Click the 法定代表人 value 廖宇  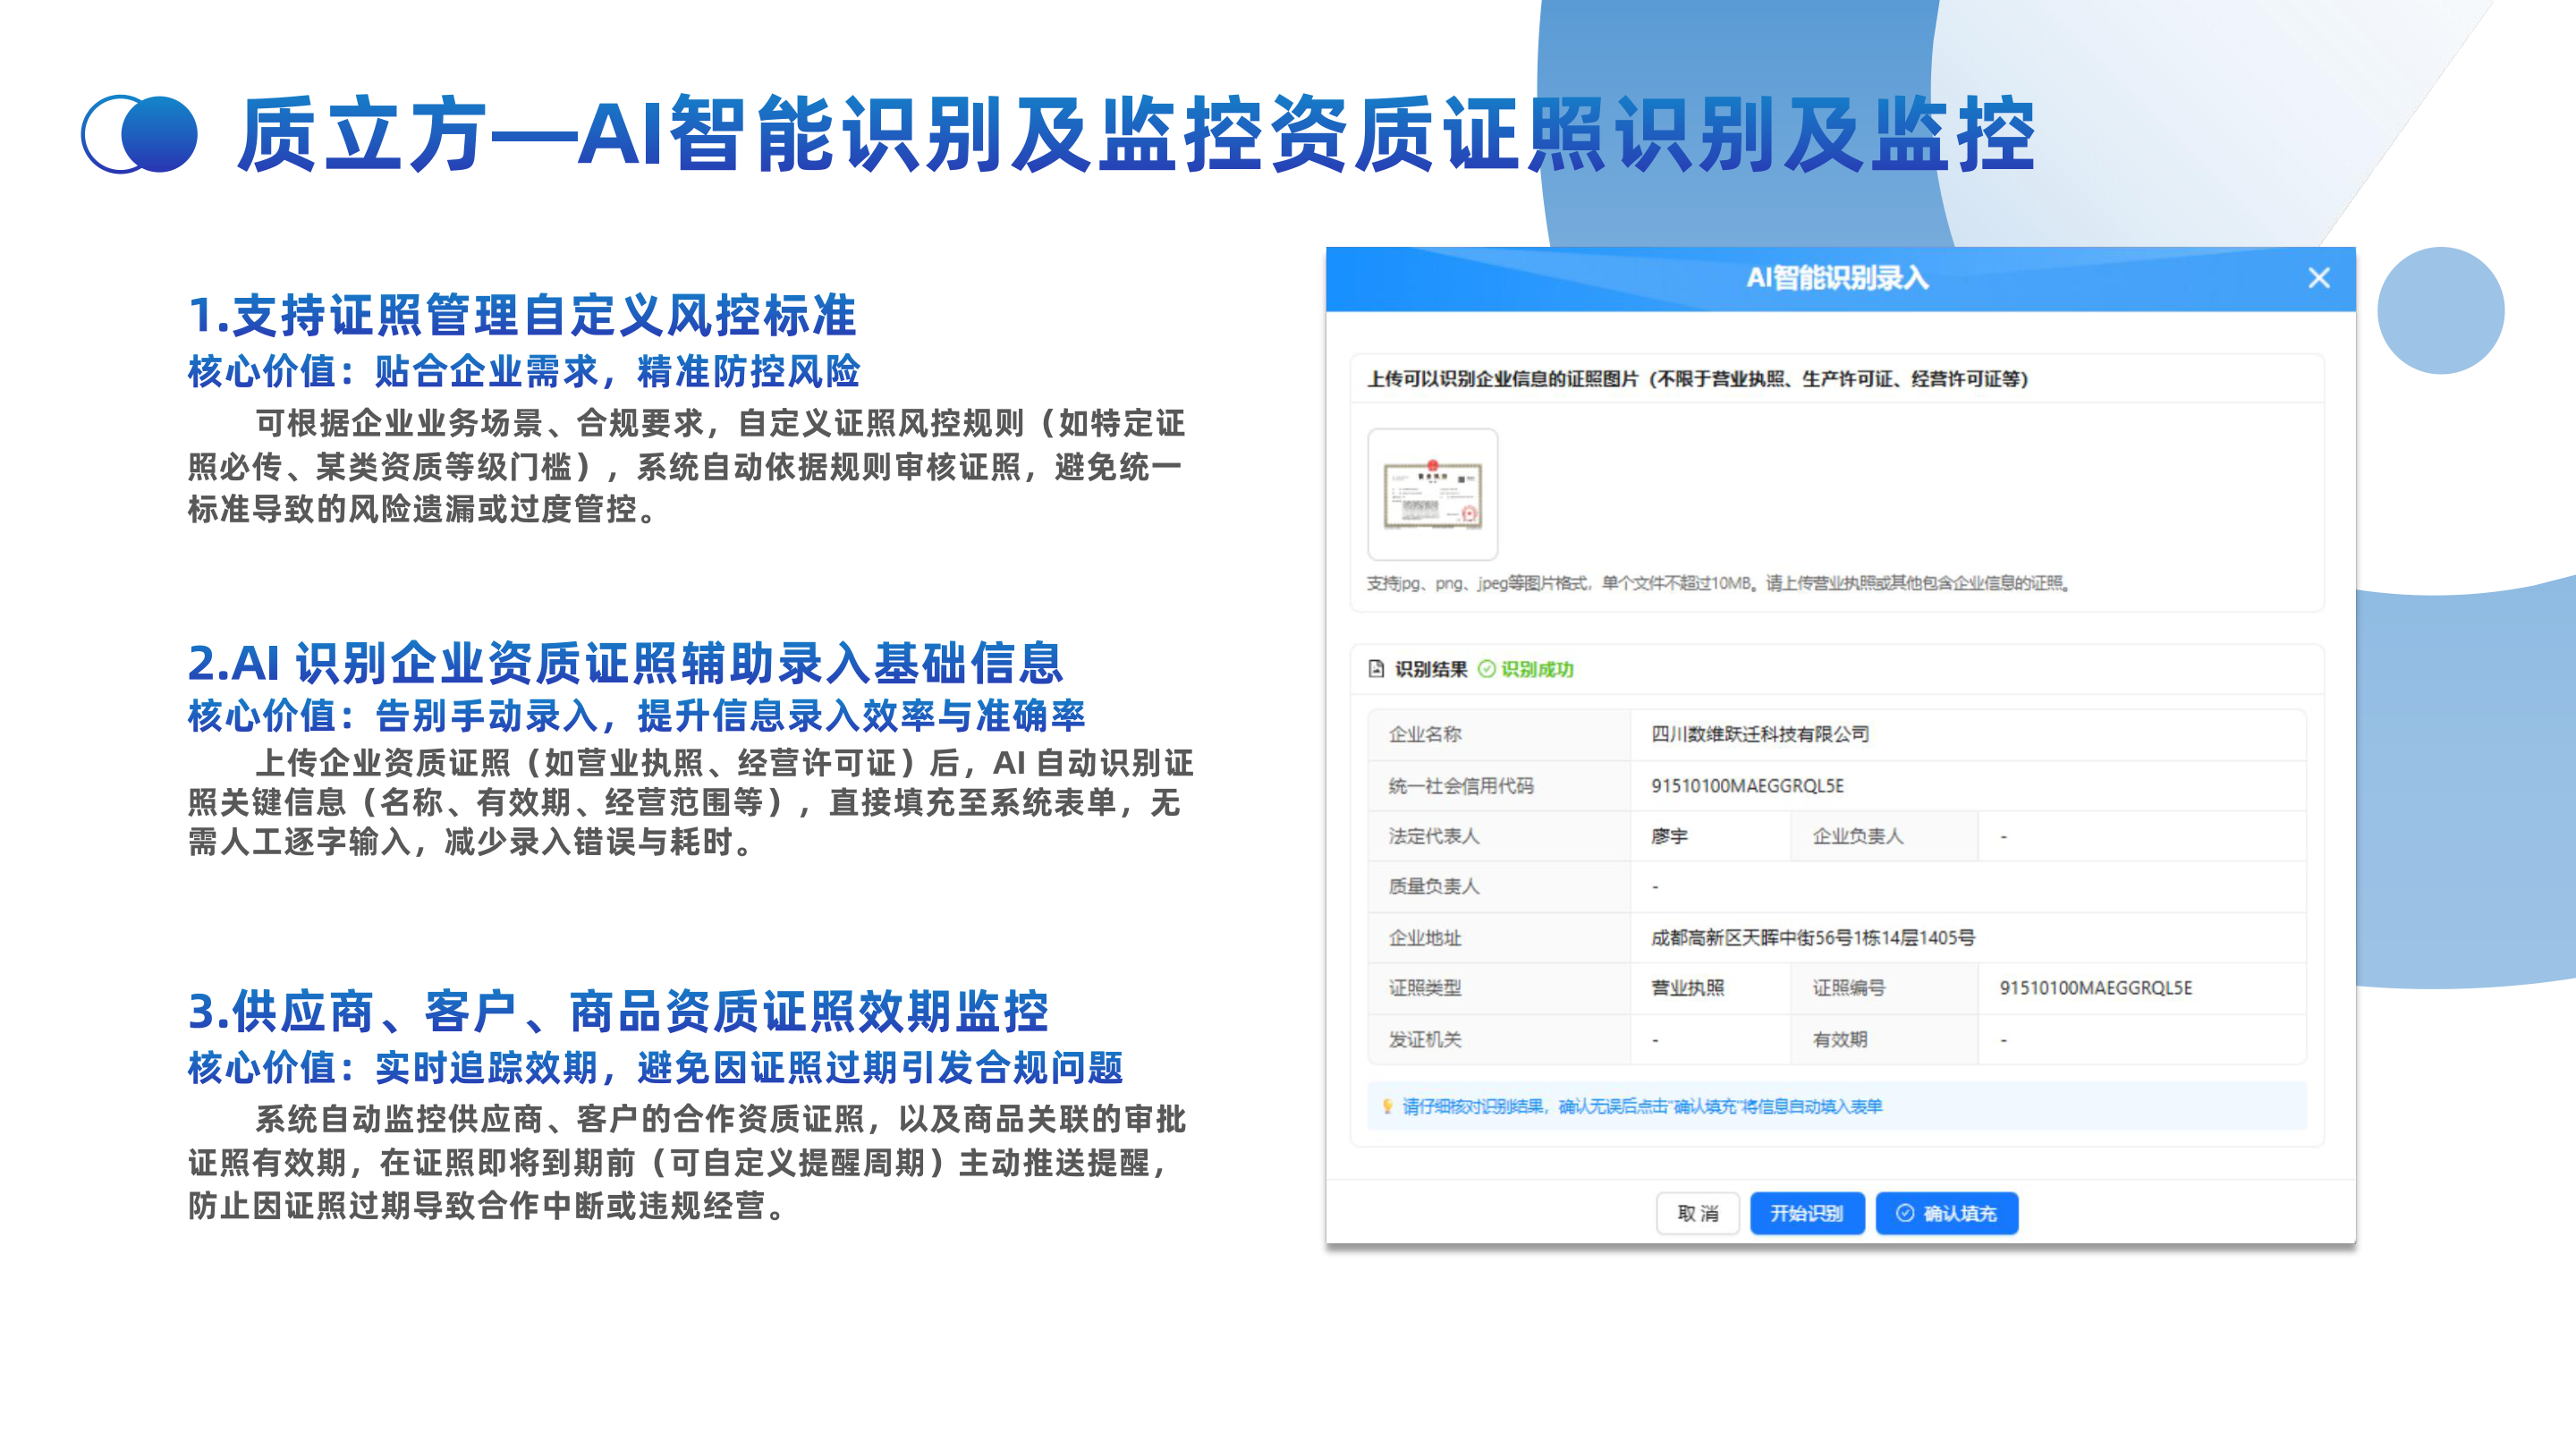pyautogui.click(x=1669, y=836)
